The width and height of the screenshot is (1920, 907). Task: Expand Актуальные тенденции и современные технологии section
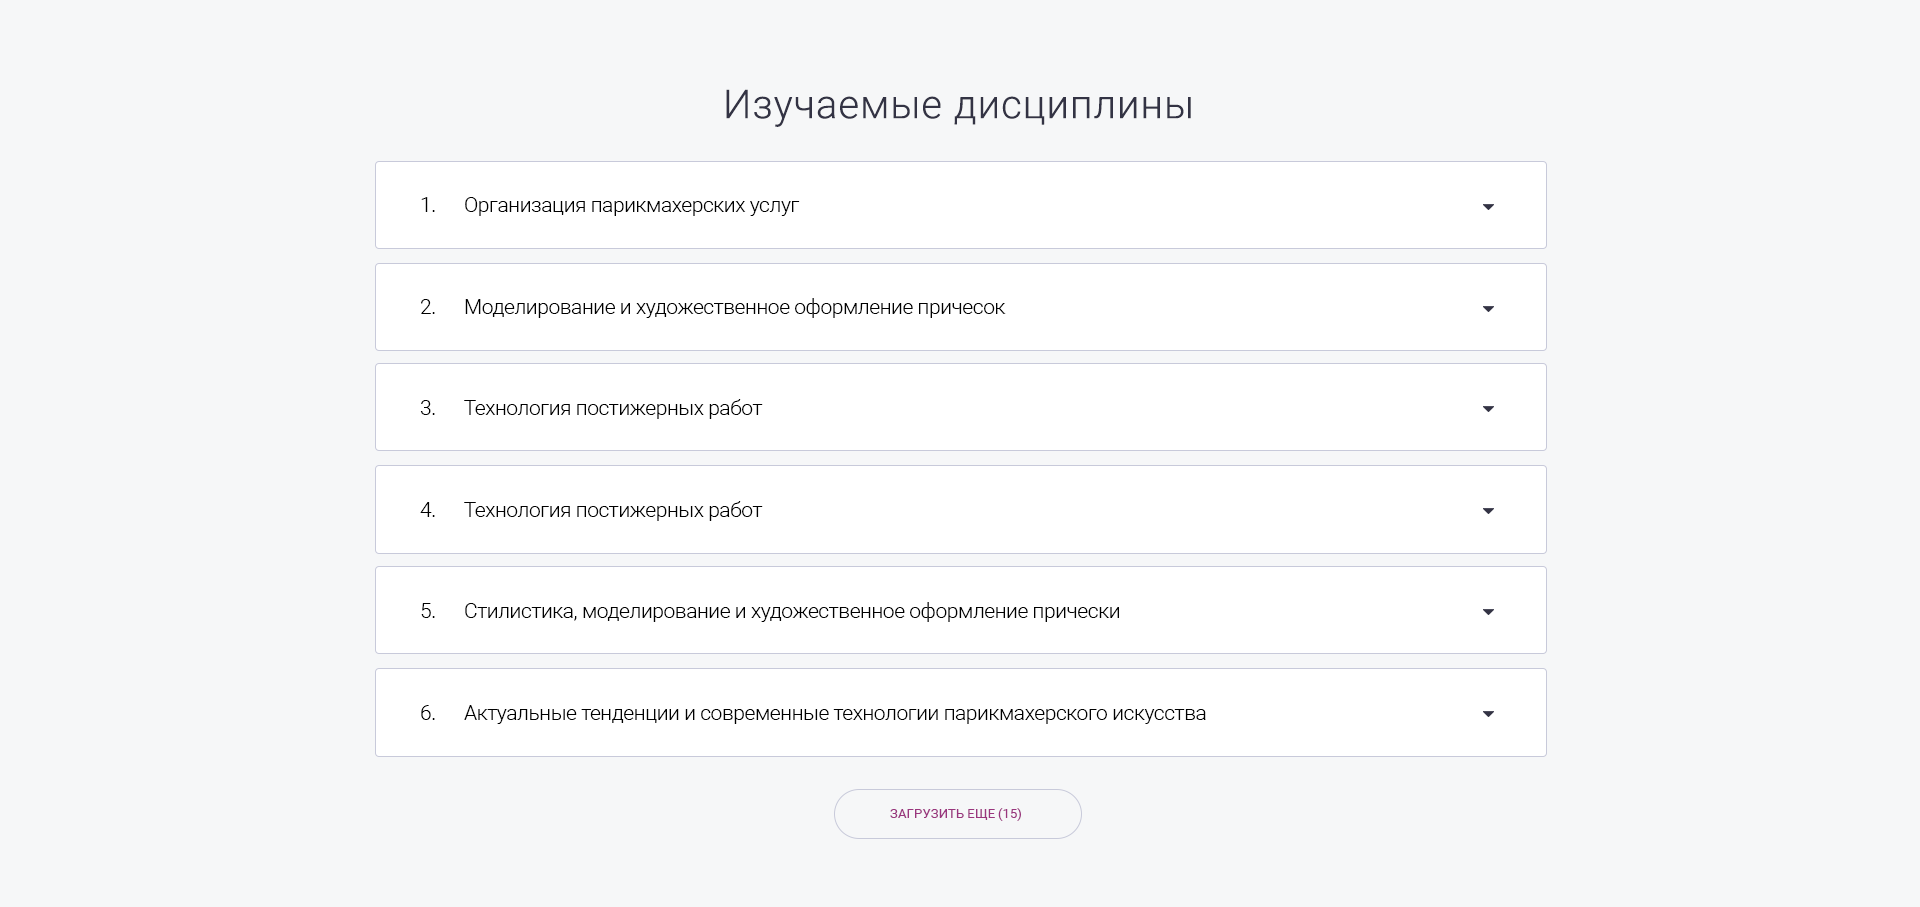tap(834, 713)
